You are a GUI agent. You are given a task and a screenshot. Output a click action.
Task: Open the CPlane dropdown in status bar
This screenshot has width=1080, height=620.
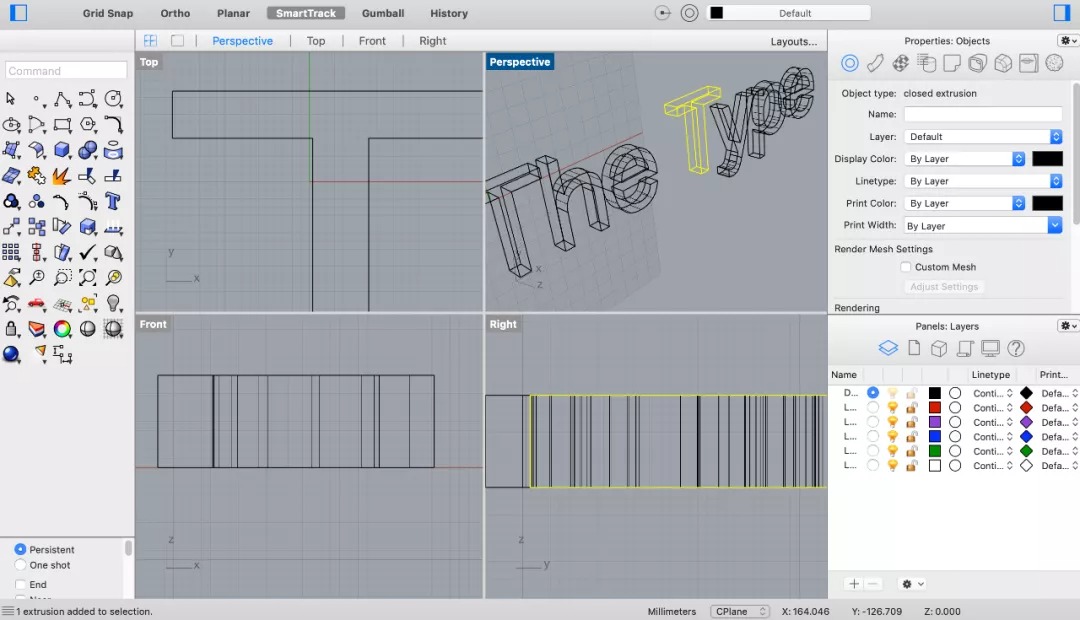pyautogui.click(x=740, y=611)
